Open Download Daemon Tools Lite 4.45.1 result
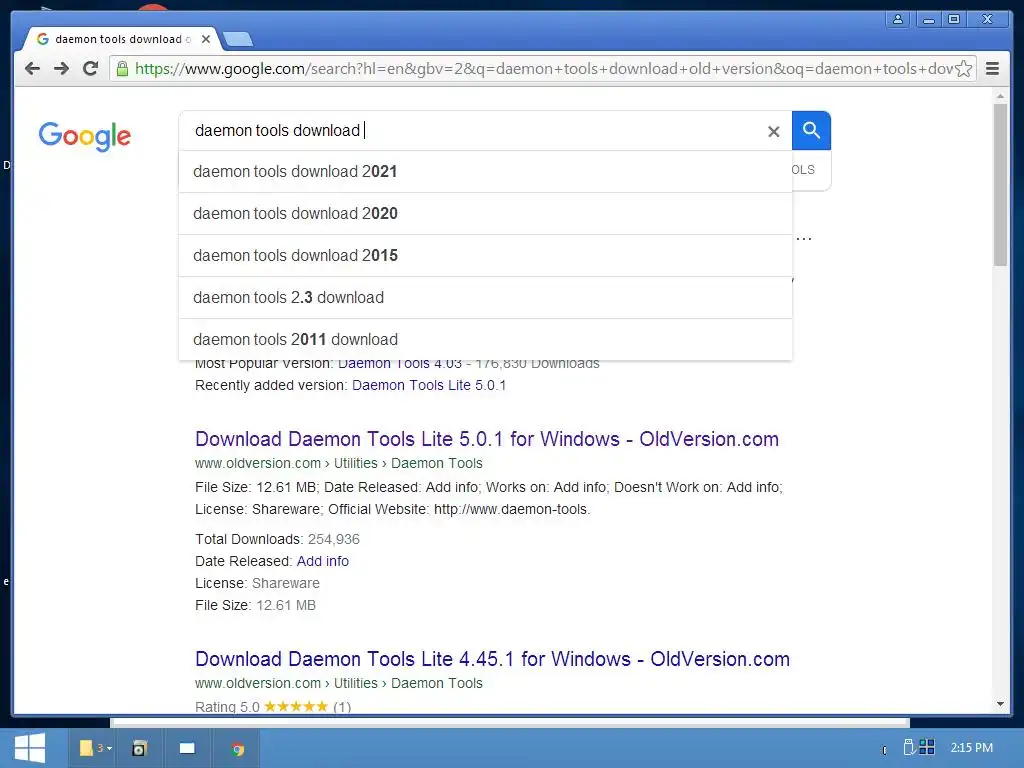1024x768 pixels. click(x=492, y=659)
